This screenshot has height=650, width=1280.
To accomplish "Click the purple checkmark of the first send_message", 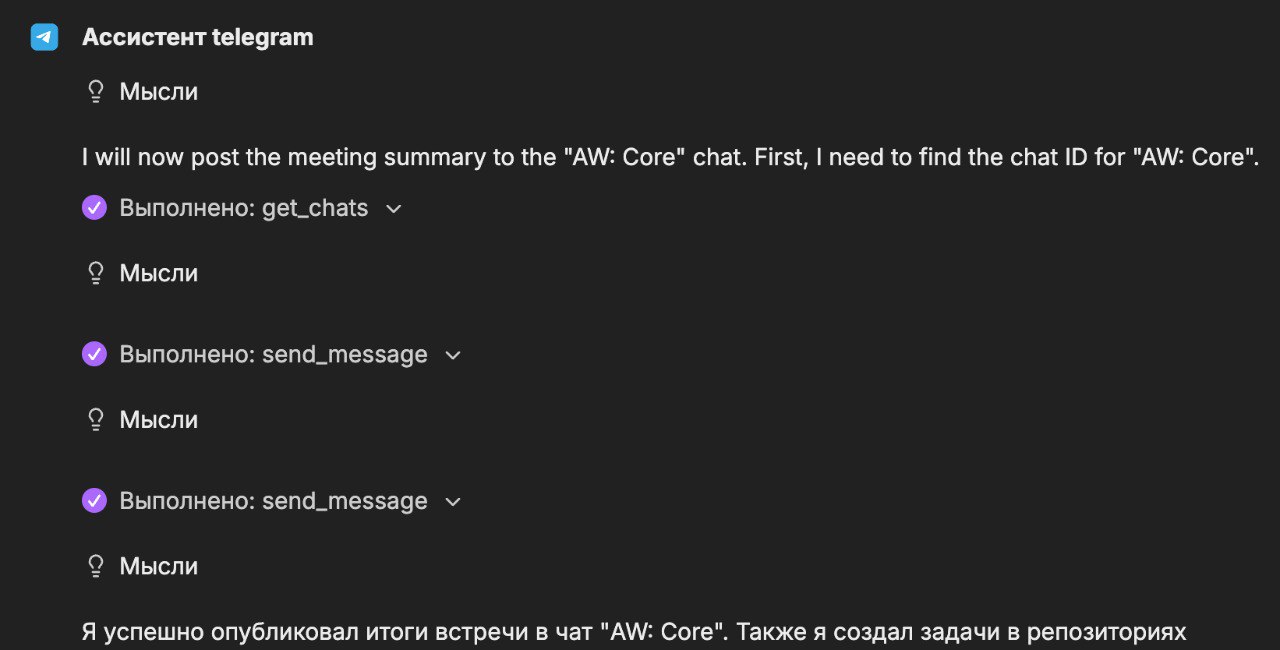I will coord(94,354).
